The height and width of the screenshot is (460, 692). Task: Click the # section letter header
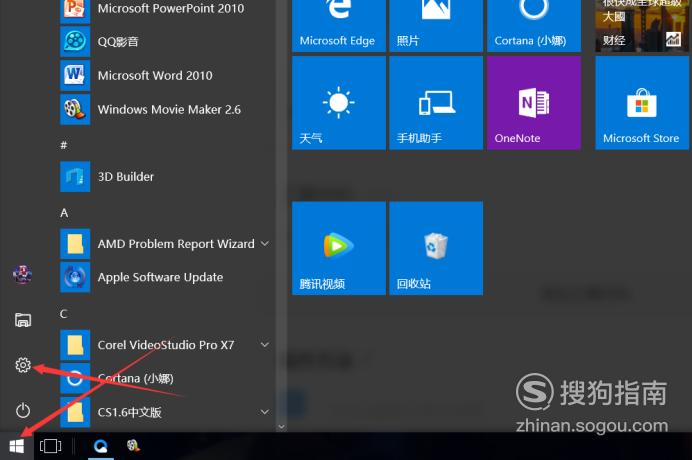[64, 145]
